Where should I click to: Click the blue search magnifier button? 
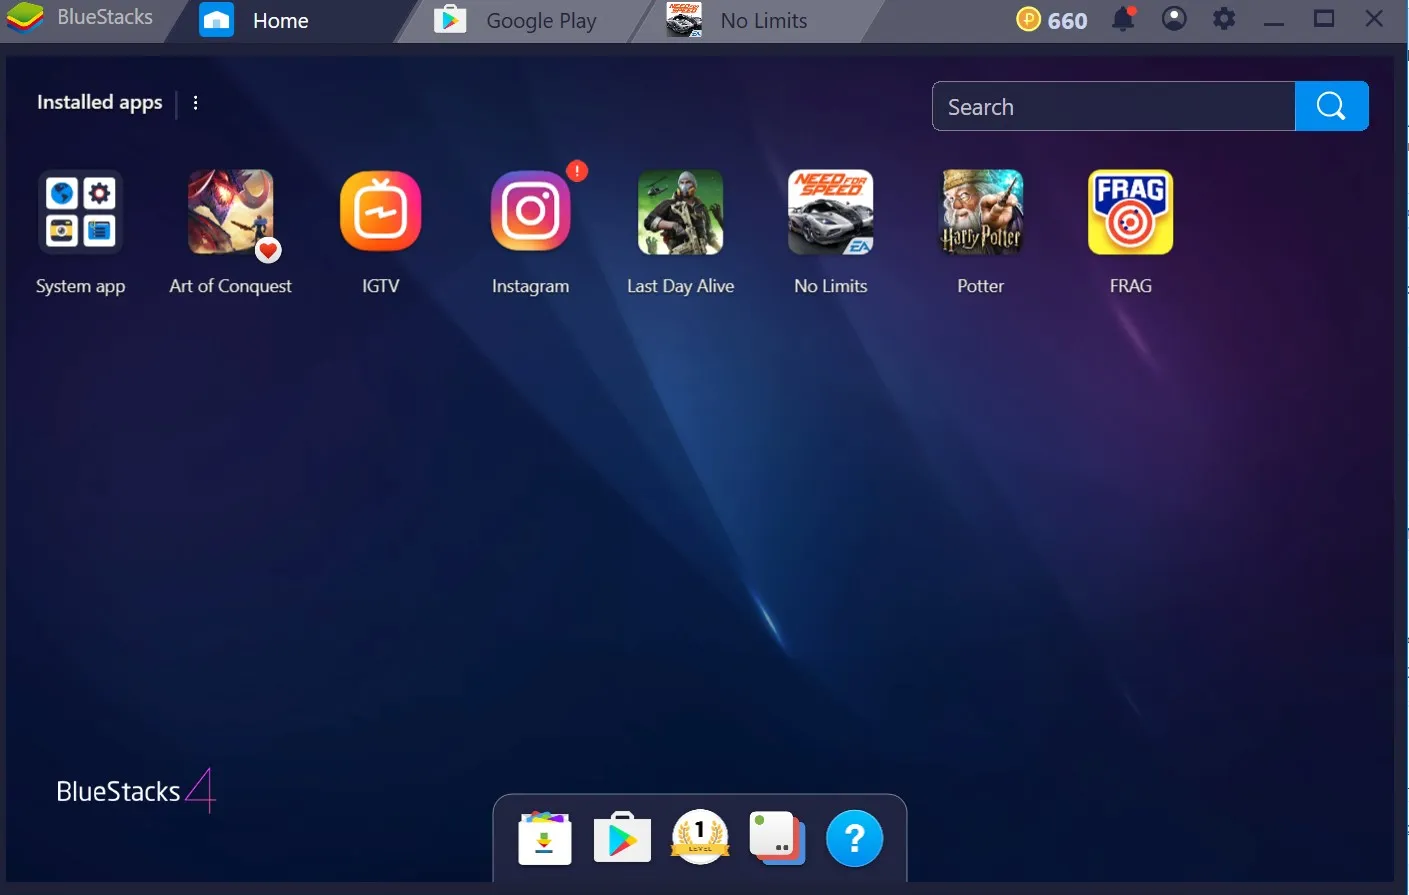coord(1331,106)
